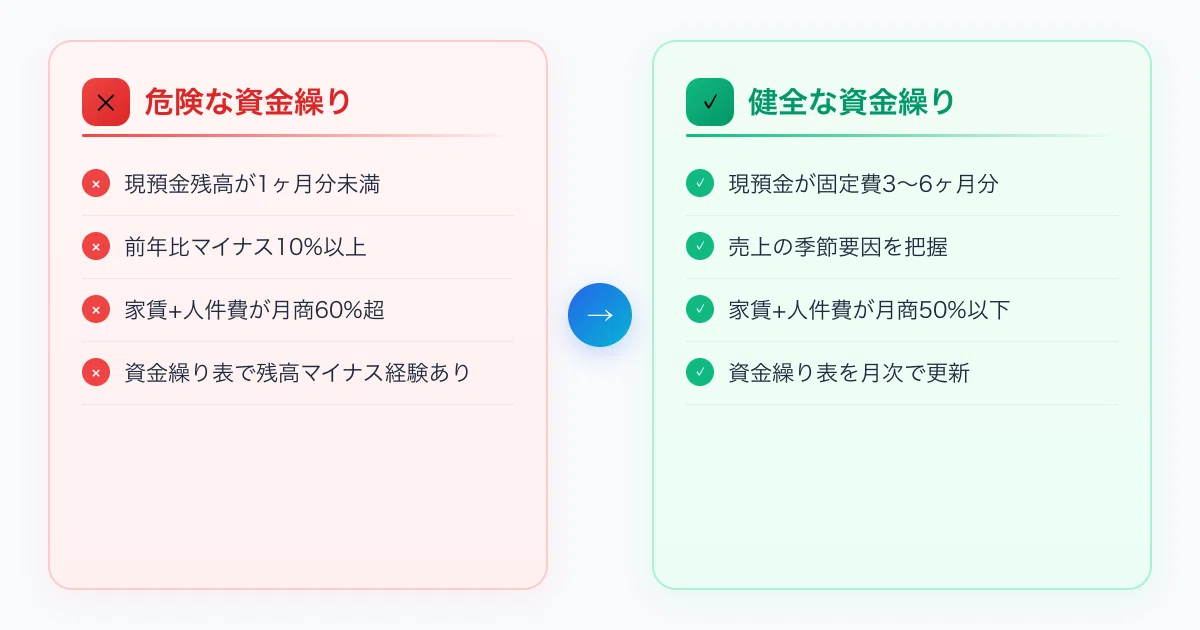Viewport: 1200px width, 630px height.
Task: Click the text 資金繰り表を月次で更新
Action: (849, 373)
